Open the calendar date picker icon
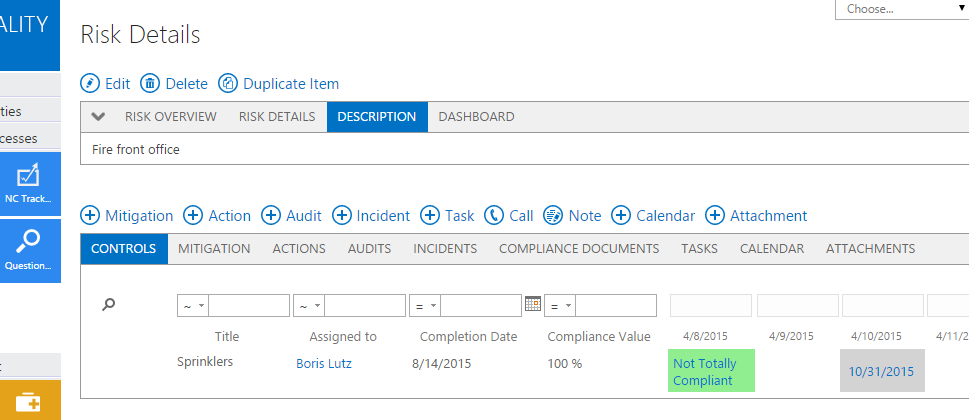 pyautogui.click(x=533, y=303)
